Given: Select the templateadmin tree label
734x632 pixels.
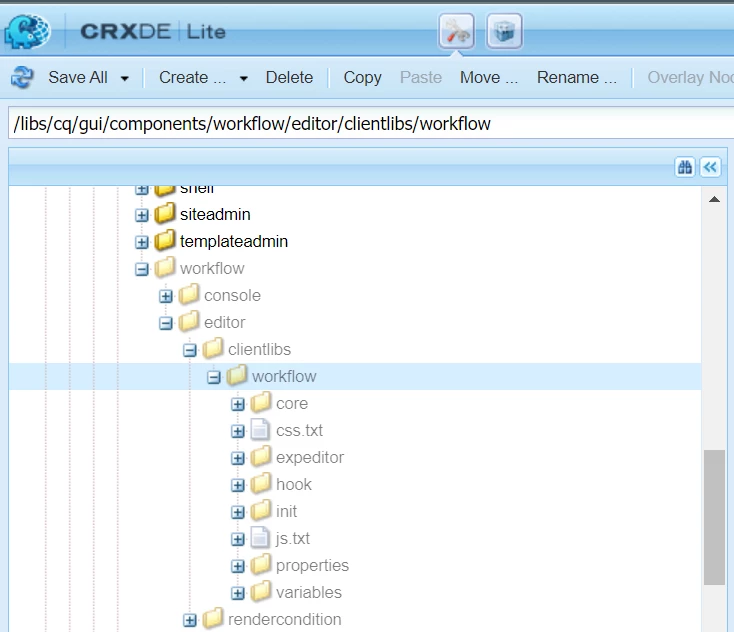Looking at the screenshot, I should (234, 242).
